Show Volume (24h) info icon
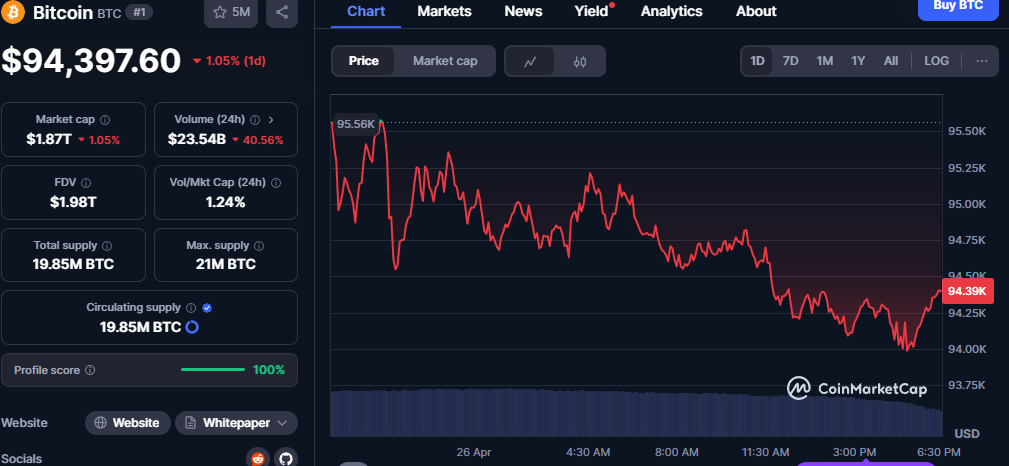This screenshot has width=1009, height=466. click(255, 120)
